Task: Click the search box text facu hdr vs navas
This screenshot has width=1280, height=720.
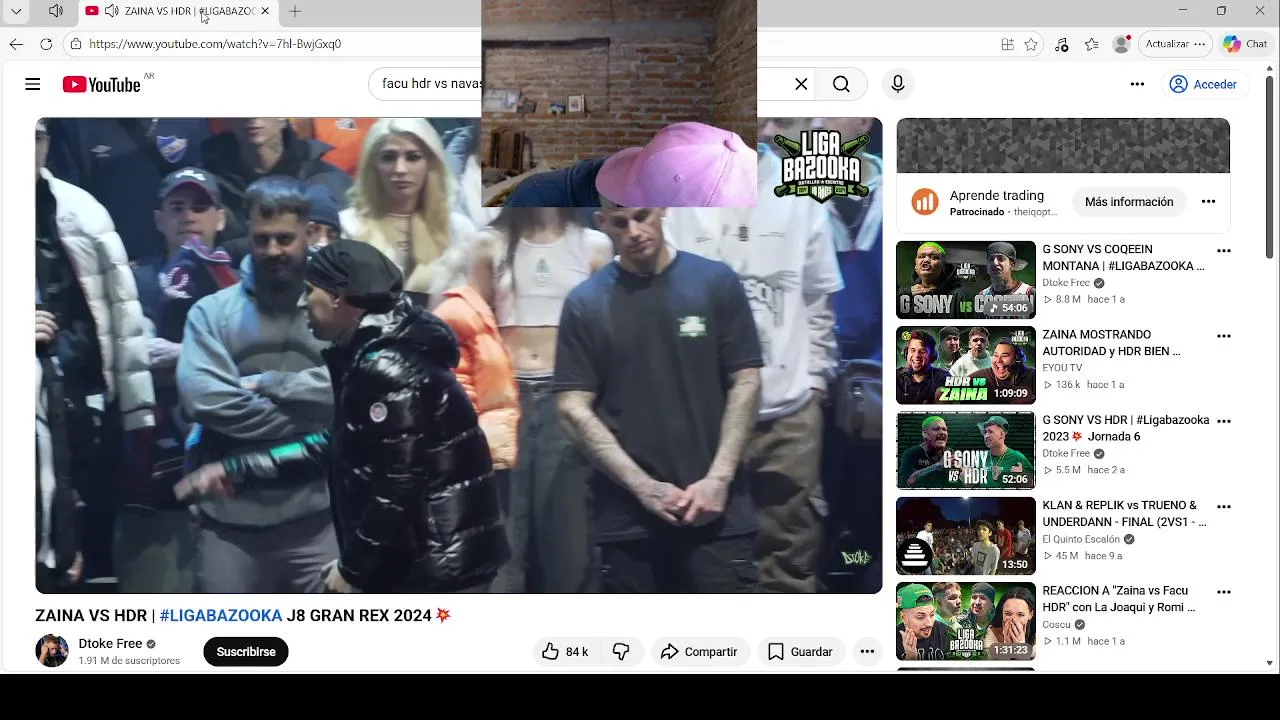Action: pyautogui.click(x=432, y=84)
